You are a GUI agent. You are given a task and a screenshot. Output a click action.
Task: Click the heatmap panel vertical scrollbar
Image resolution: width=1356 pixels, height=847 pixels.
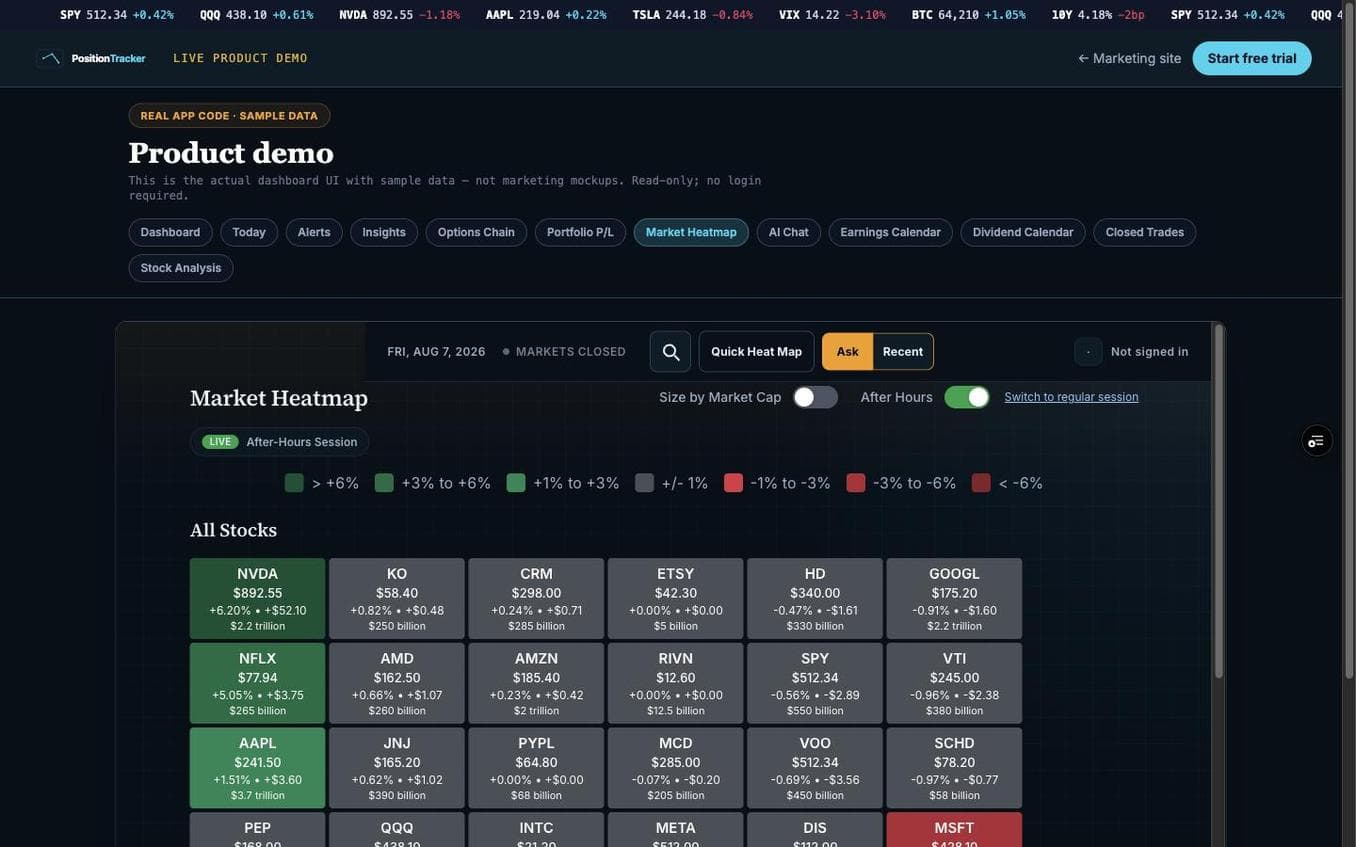coord(1218,500)
